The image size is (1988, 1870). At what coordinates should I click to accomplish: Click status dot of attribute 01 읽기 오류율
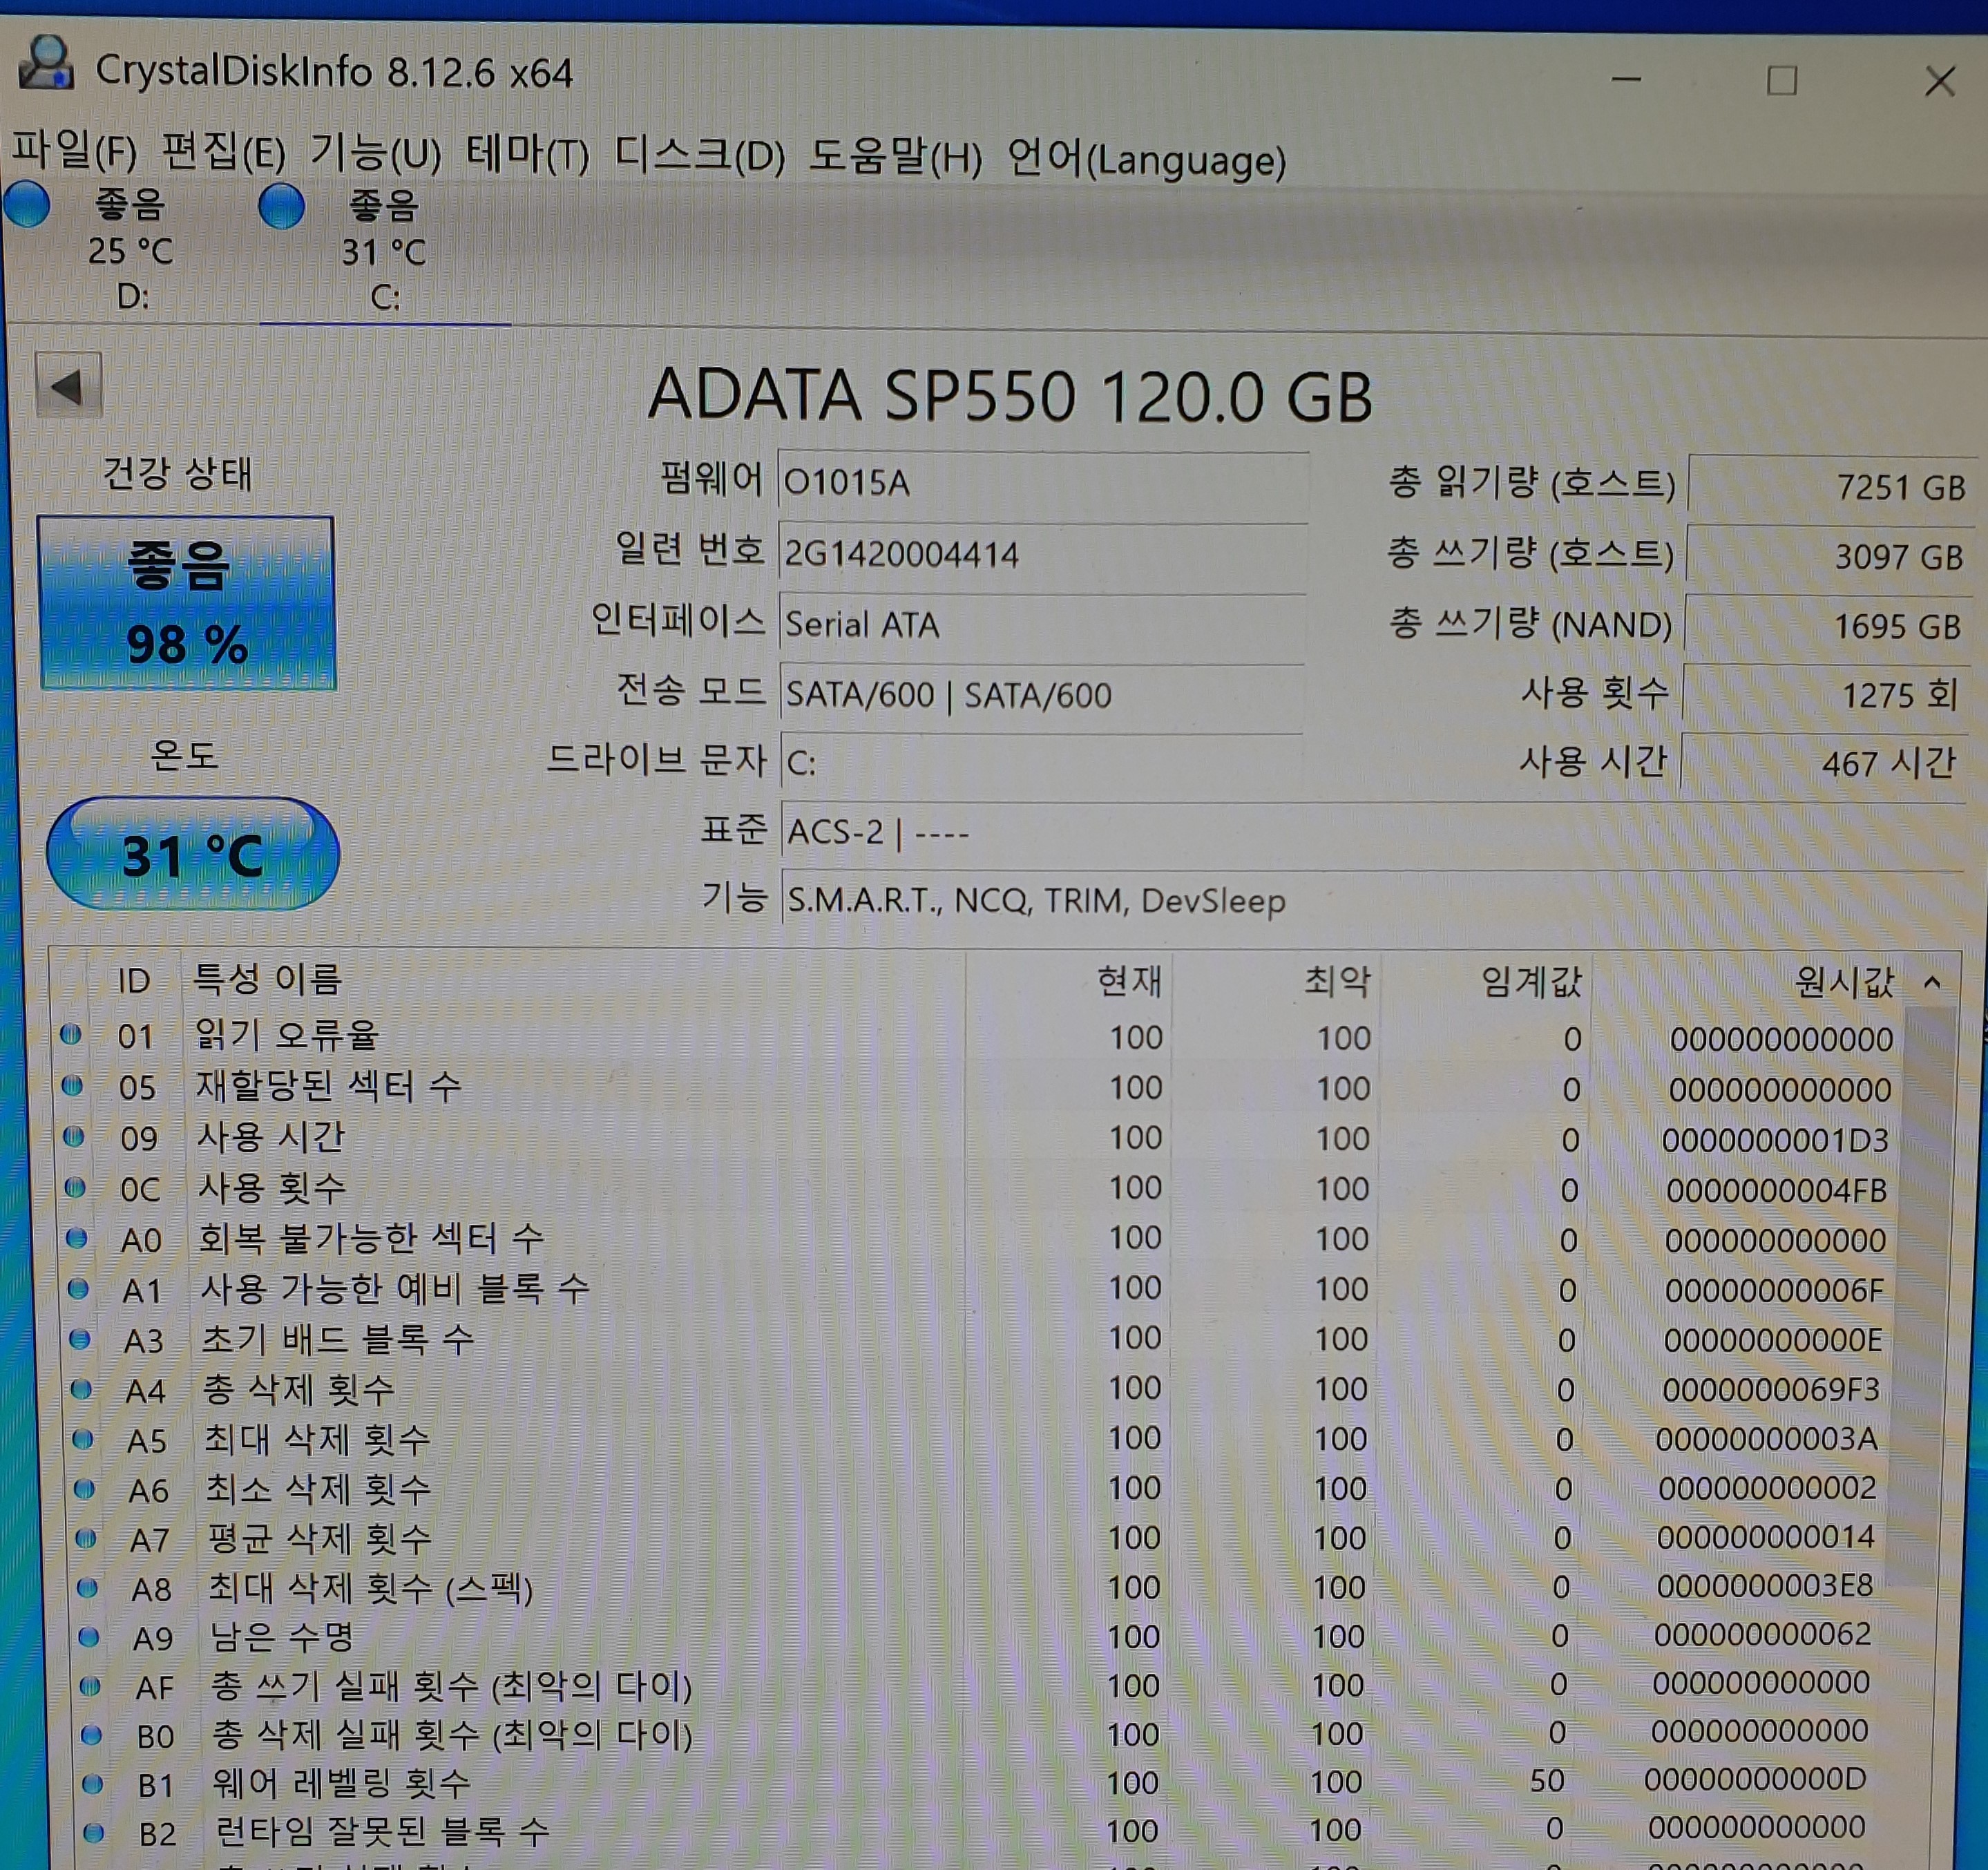click(x=70, y=1034)
